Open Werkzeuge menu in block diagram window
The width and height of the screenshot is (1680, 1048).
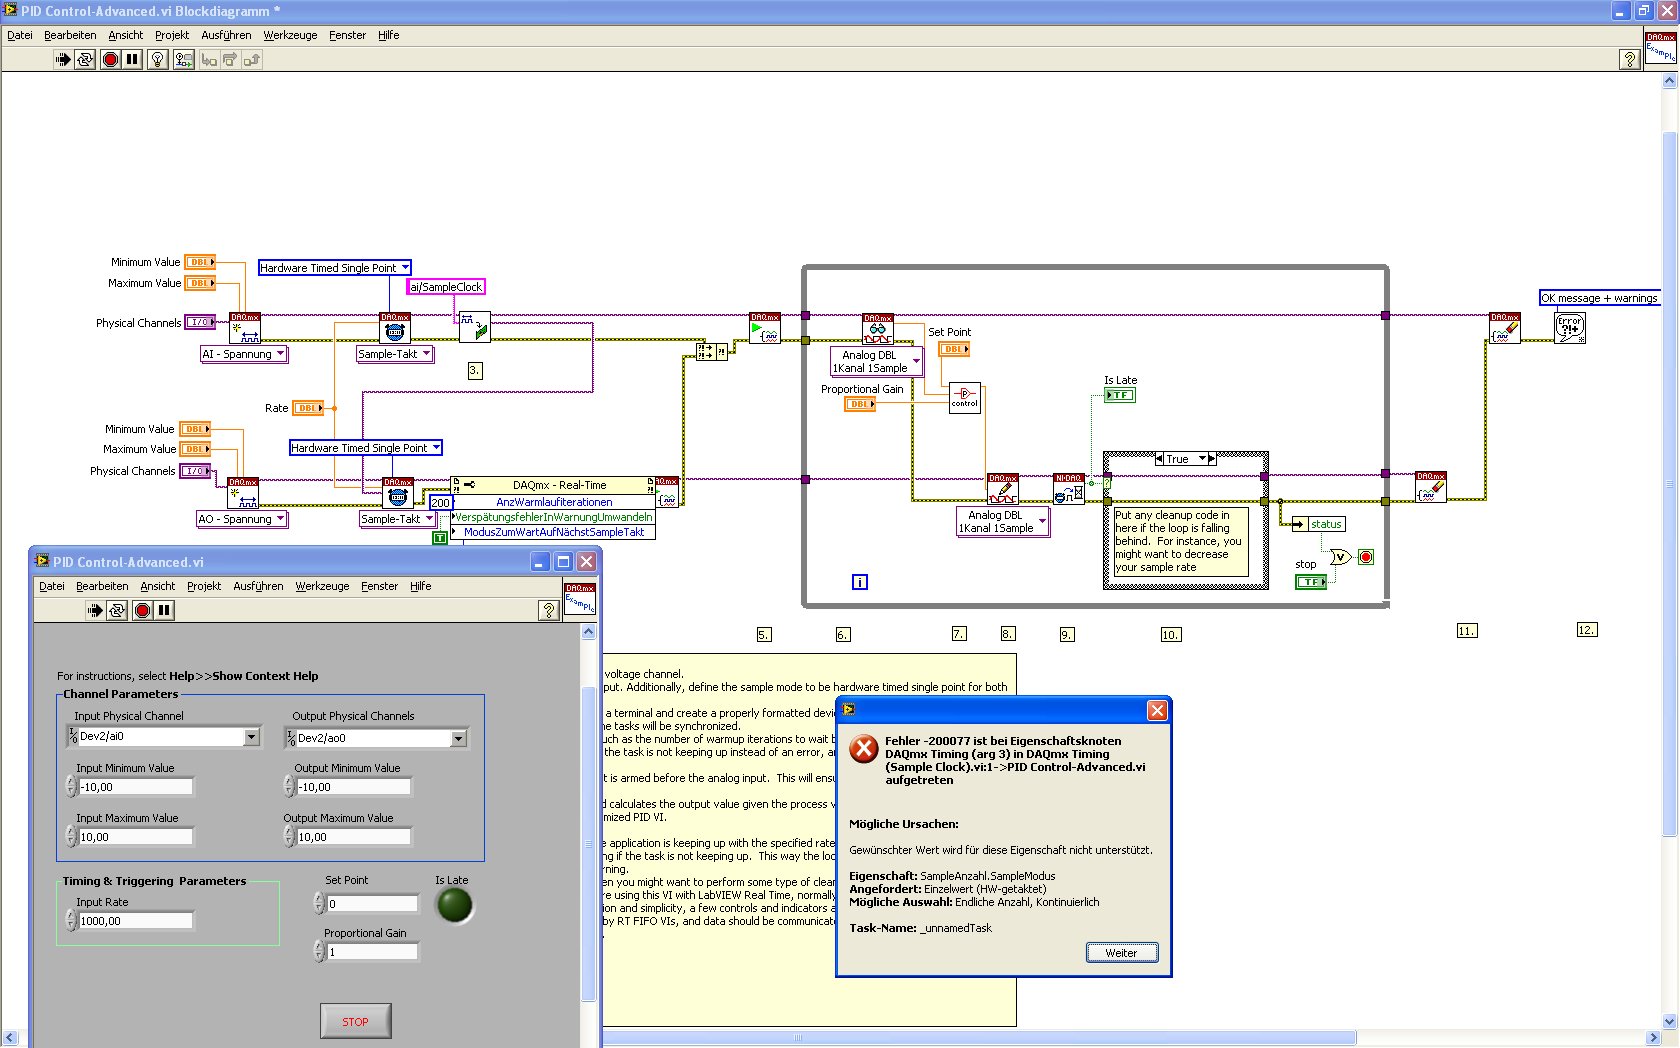tap(290, 35)
